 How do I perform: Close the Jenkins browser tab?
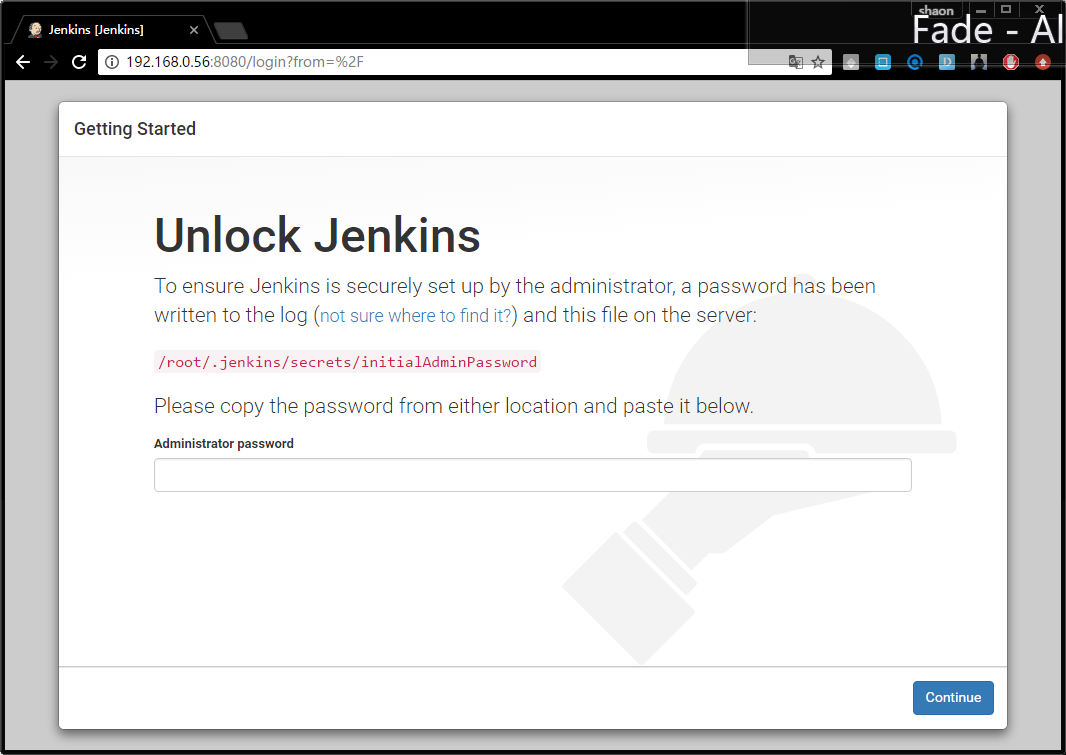click(194, 30)
